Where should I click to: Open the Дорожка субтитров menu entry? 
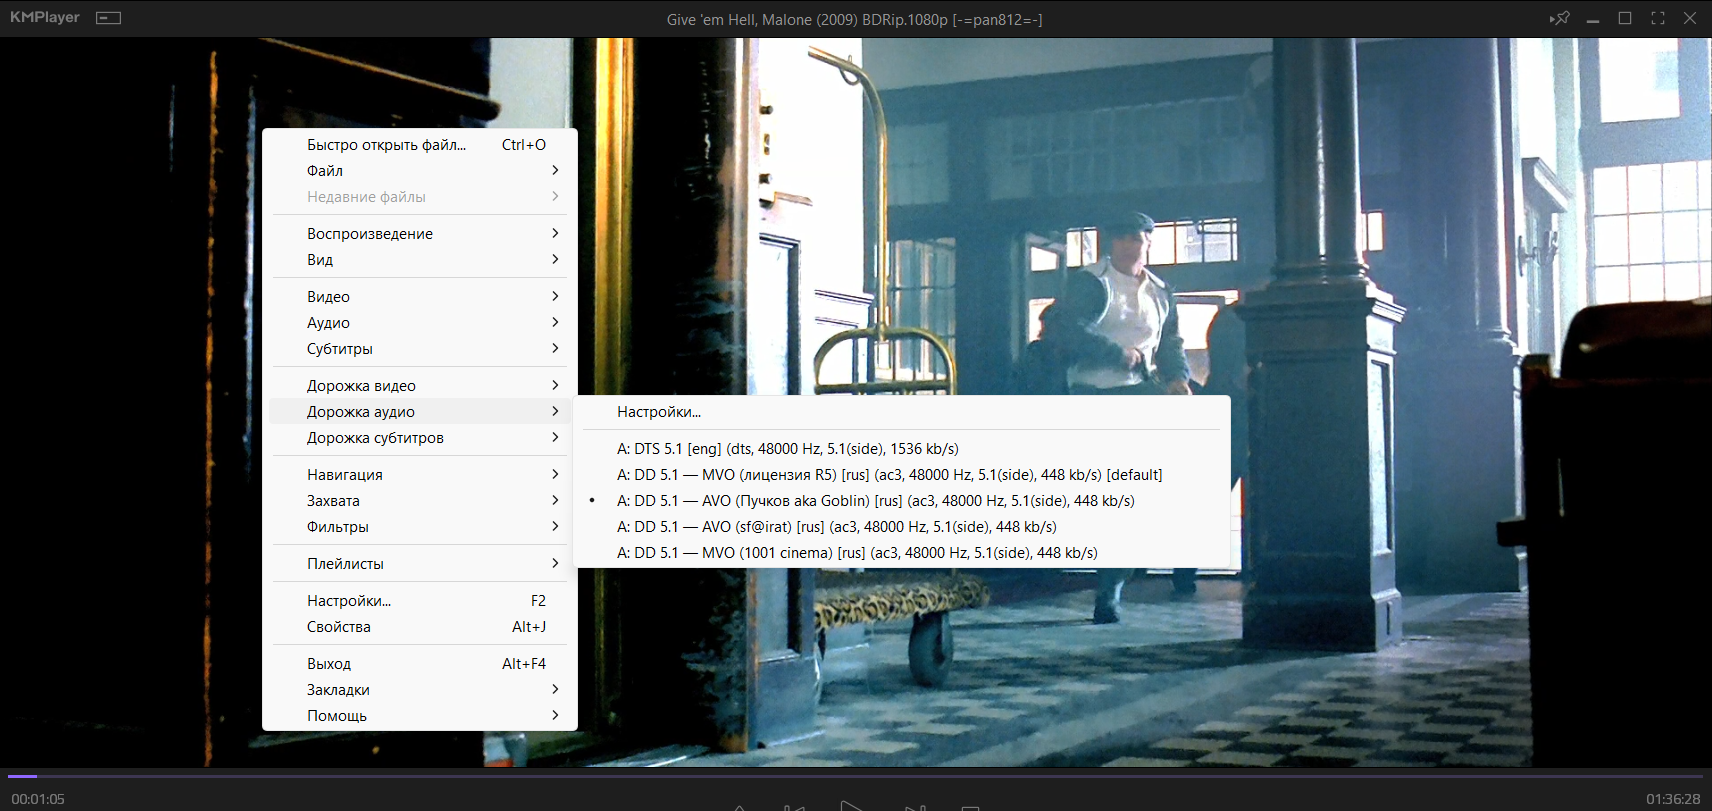coord(420,438)
